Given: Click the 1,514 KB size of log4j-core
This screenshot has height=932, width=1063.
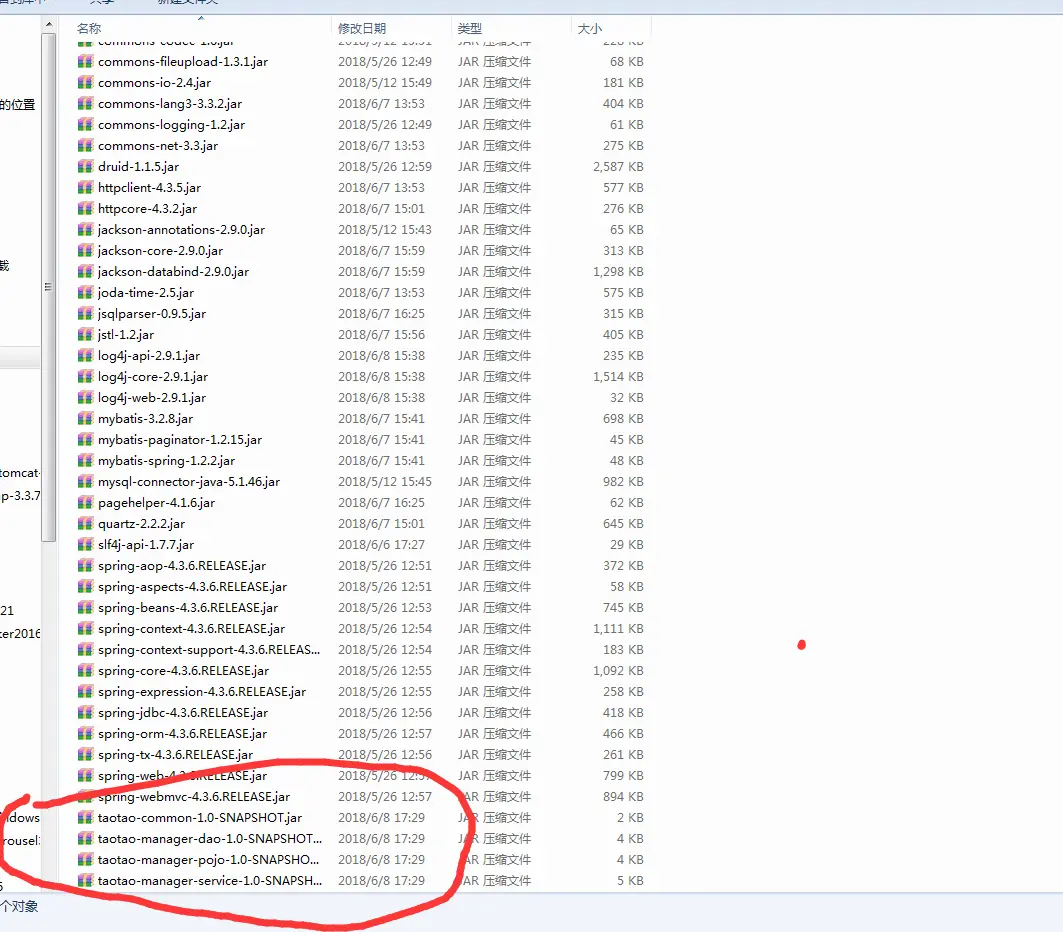Looking at the screenshot, I should pyautogui.click(x=618, y=377).
